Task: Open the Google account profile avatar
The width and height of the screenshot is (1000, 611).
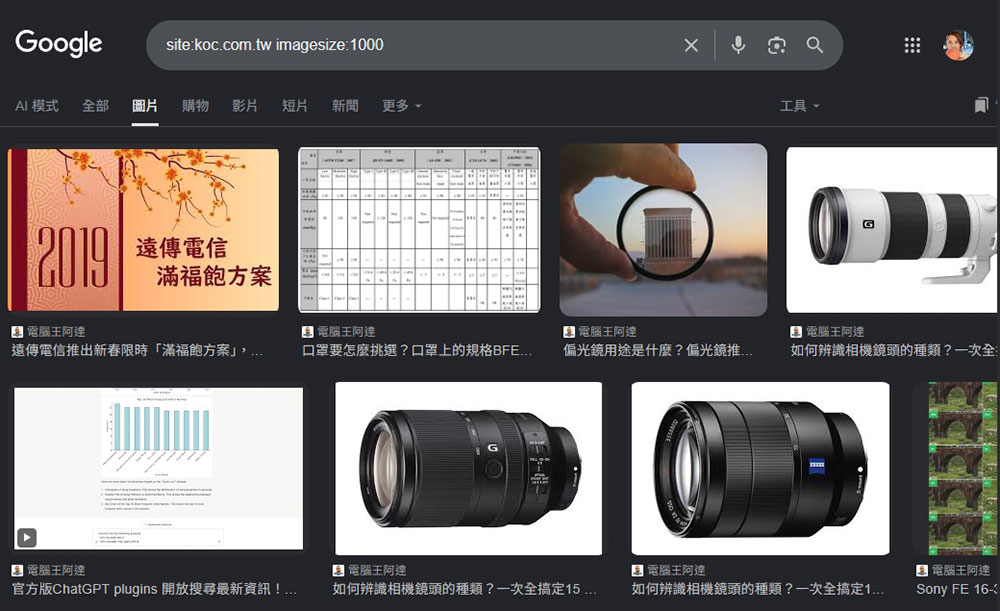Action: 958,45
